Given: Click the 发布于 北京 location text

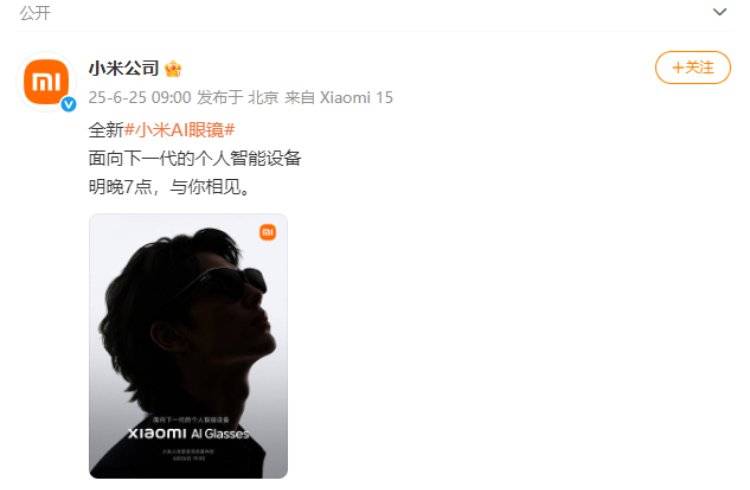Looking at the screenshot, I should [x=238, y=98].
